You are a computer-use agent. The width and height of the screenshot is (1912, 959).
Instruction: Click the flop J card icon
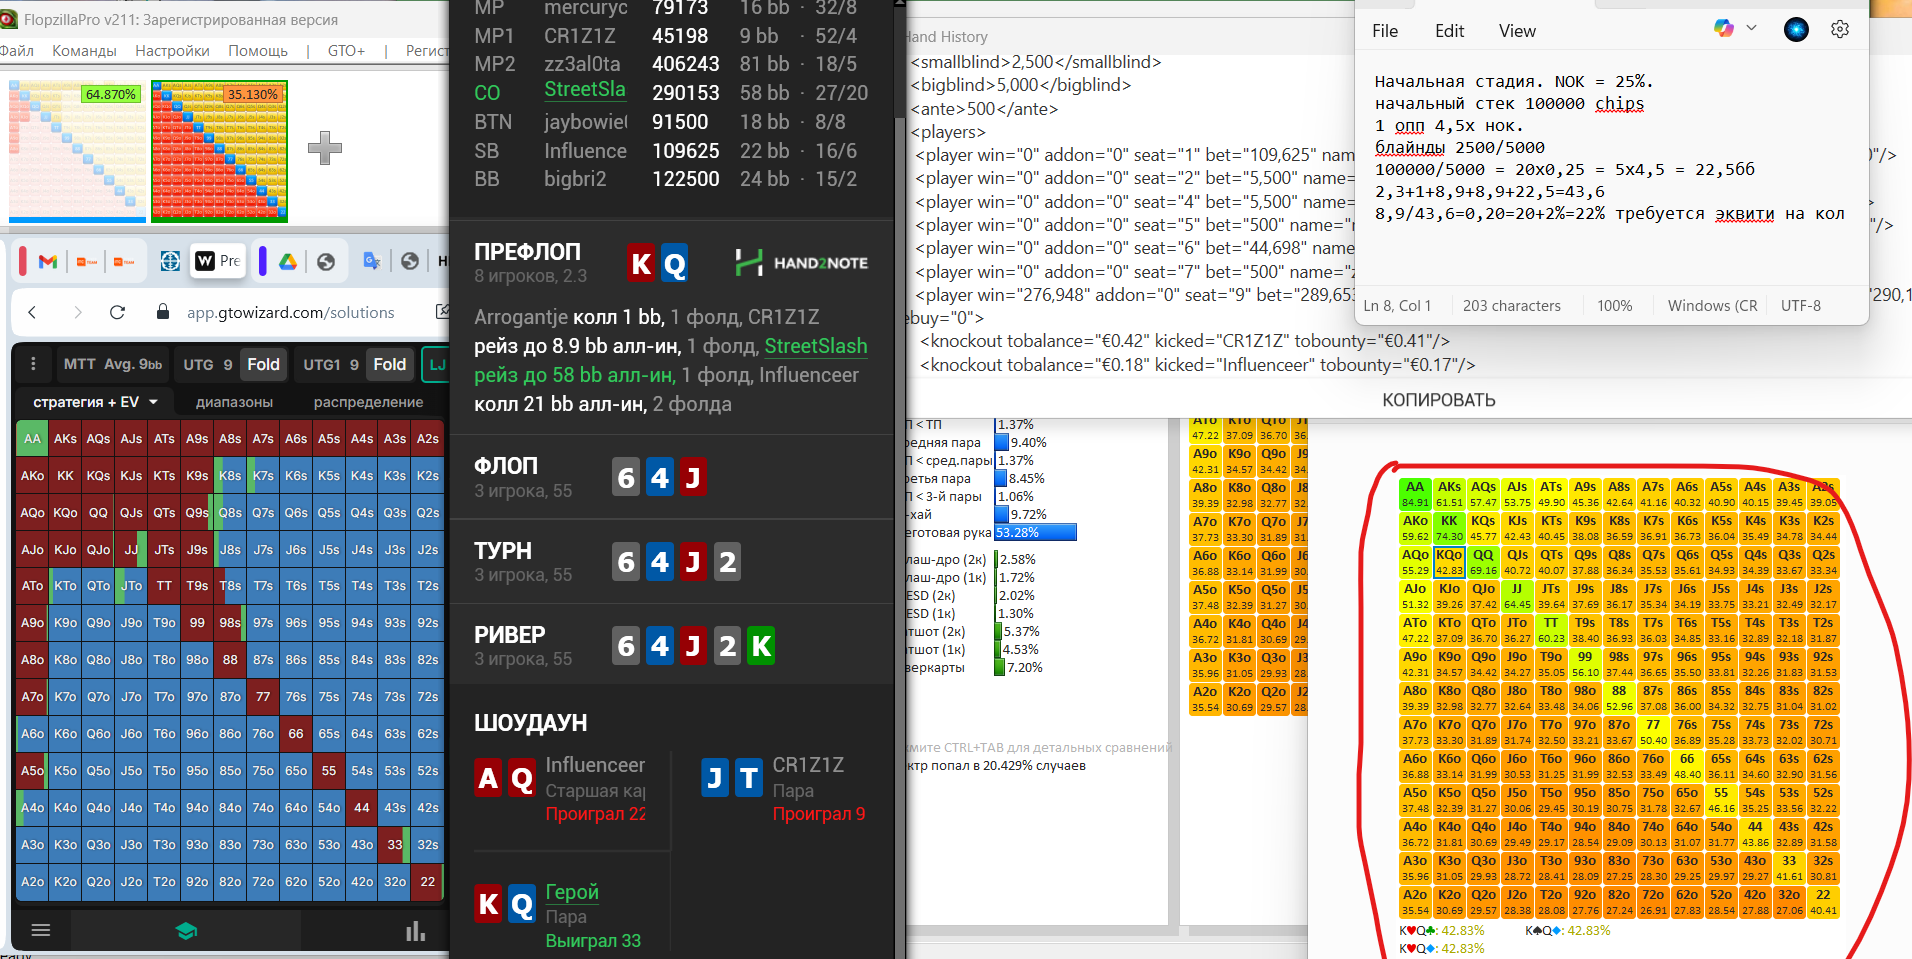692,478
